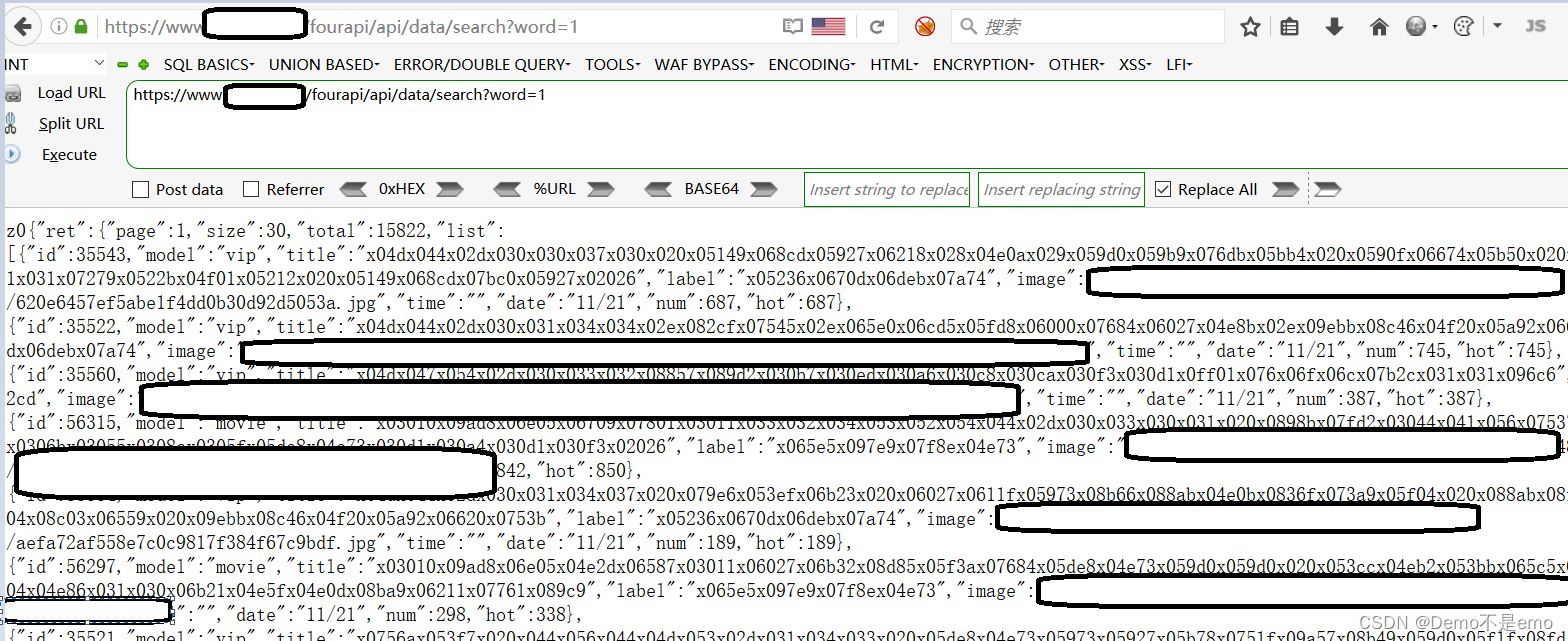Expand the globe icon dropdown arrow

tap(1435, 27)
